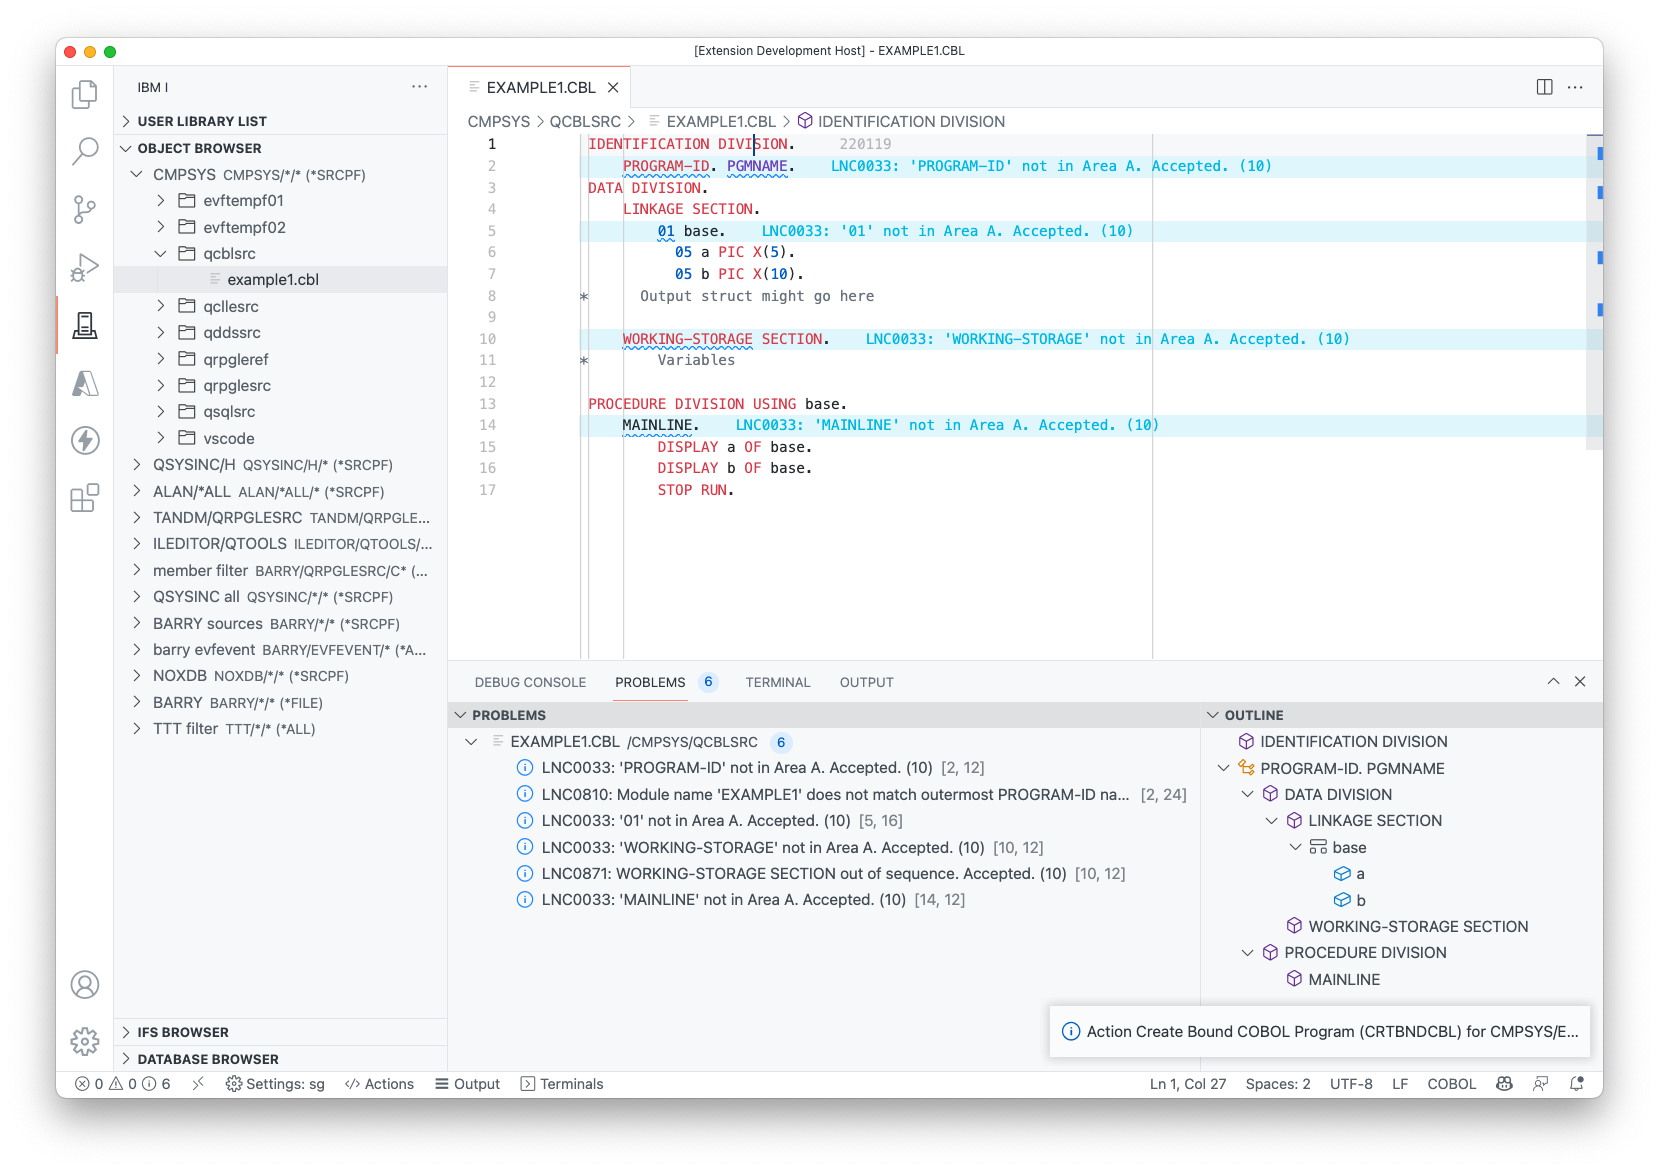Switch to the TERMINAL tab
Image resolution: width=1659 pixels, height=1172 pixels.
778,682
